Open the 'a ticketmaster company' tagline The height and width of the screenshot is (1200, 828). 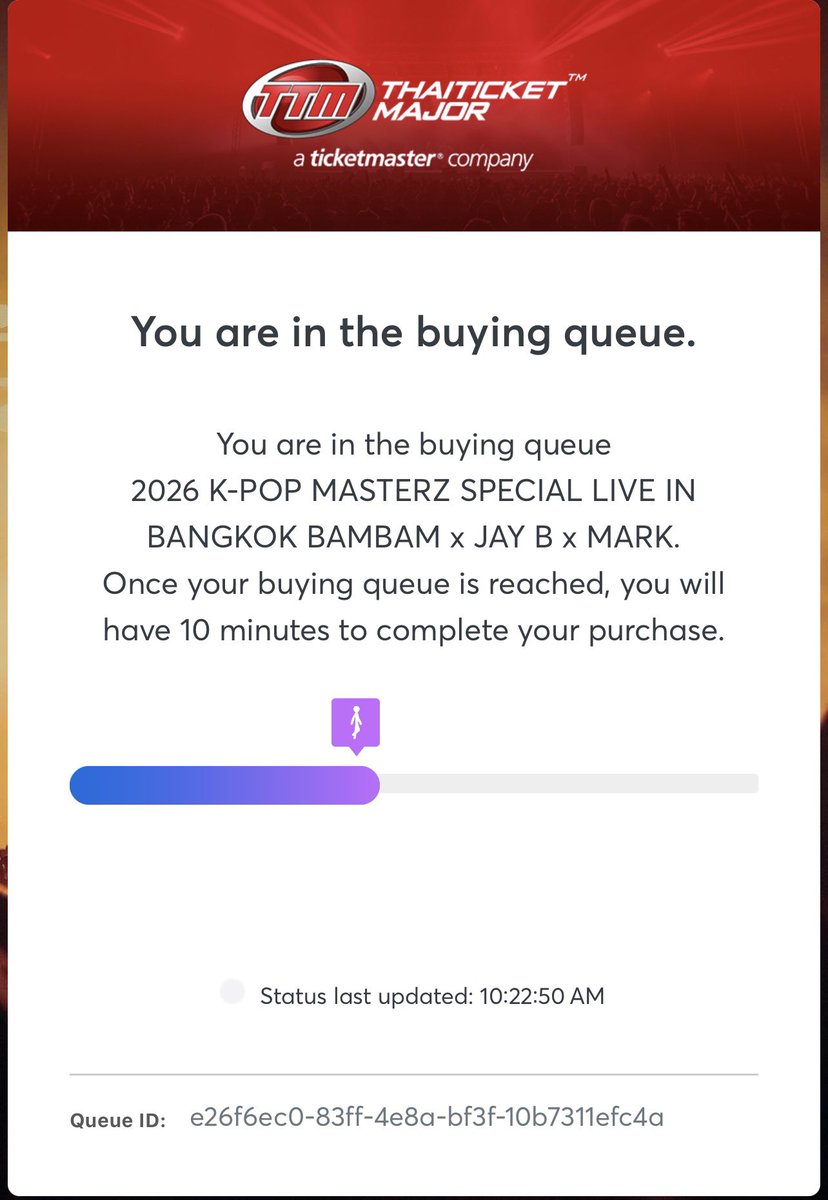click(x=413, y=158)
